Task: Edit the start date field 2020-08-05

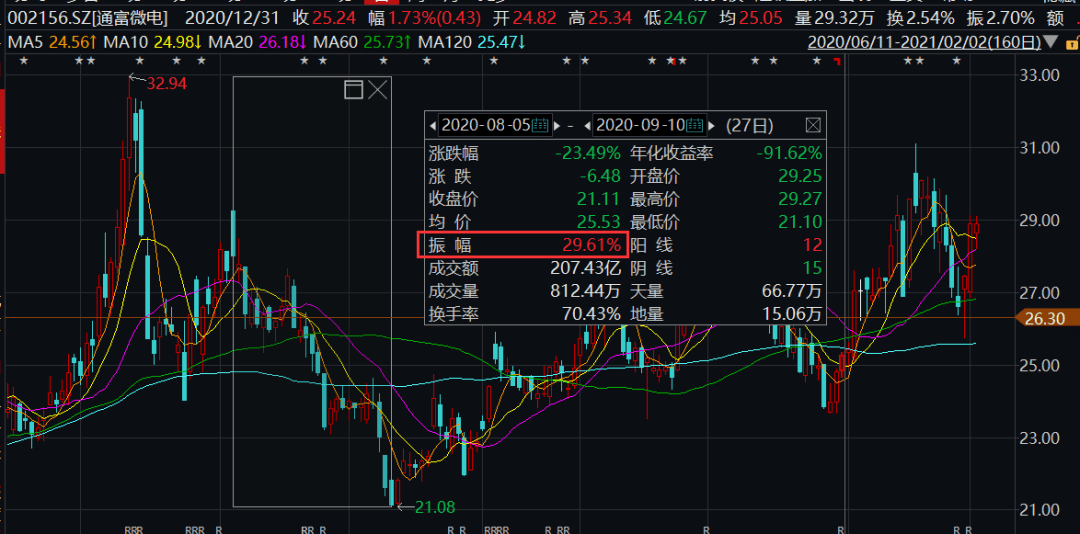Action: coord(485,125)
